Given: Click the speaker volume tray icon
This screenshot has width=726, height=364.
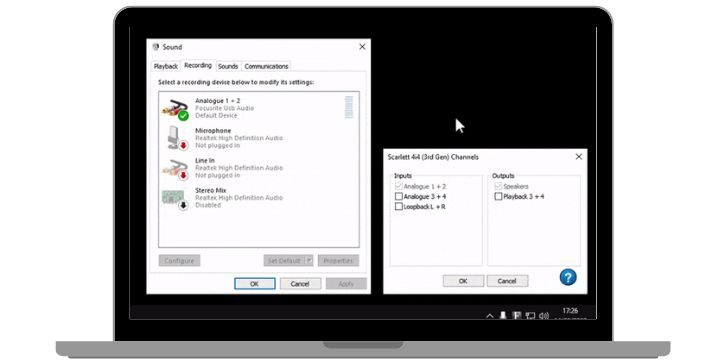Looking at the screenshot, I should (x=544, y=315).
